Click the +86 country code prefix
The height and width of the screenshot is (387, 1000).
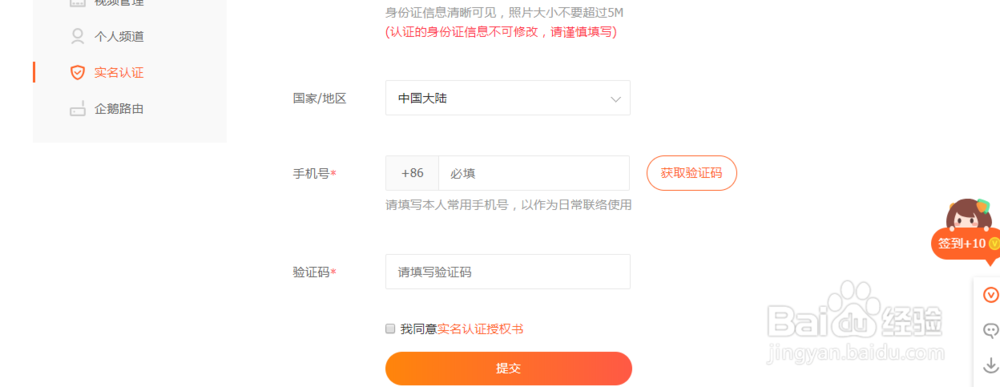(x=412, y=173)
